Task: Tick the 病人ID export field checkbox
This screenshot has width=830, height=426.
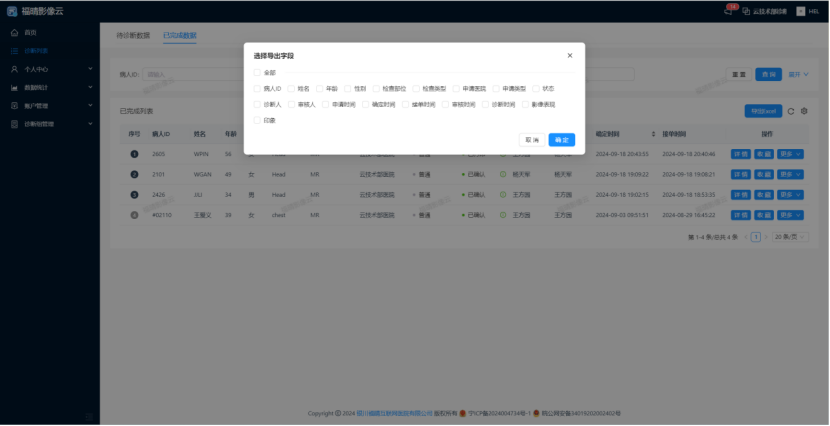Action: pyautogui.click(x=257, y=88)
